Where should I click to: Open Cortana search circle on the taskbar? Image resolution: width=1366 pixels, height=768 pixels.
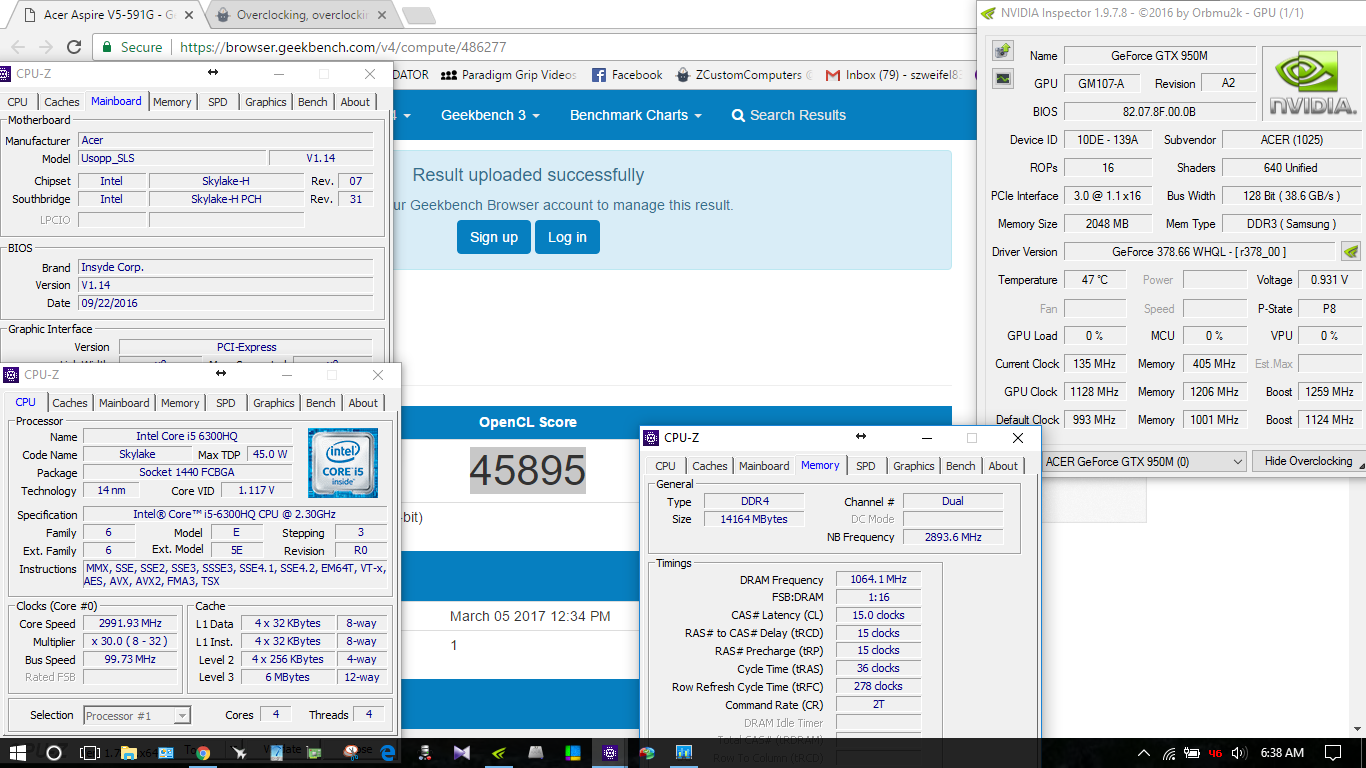click(54, 752)
